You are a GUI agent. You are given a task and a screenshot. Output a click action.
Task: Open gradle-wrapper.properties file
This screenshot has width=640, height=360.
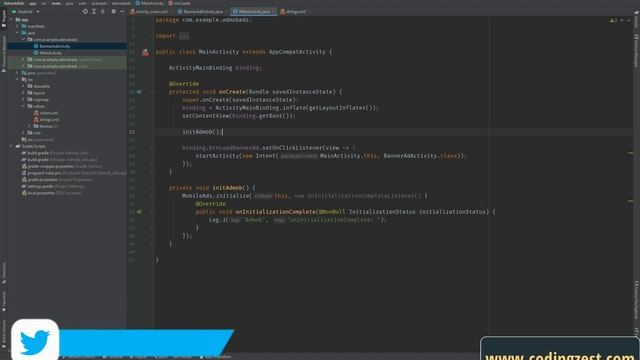pos(62,166)
